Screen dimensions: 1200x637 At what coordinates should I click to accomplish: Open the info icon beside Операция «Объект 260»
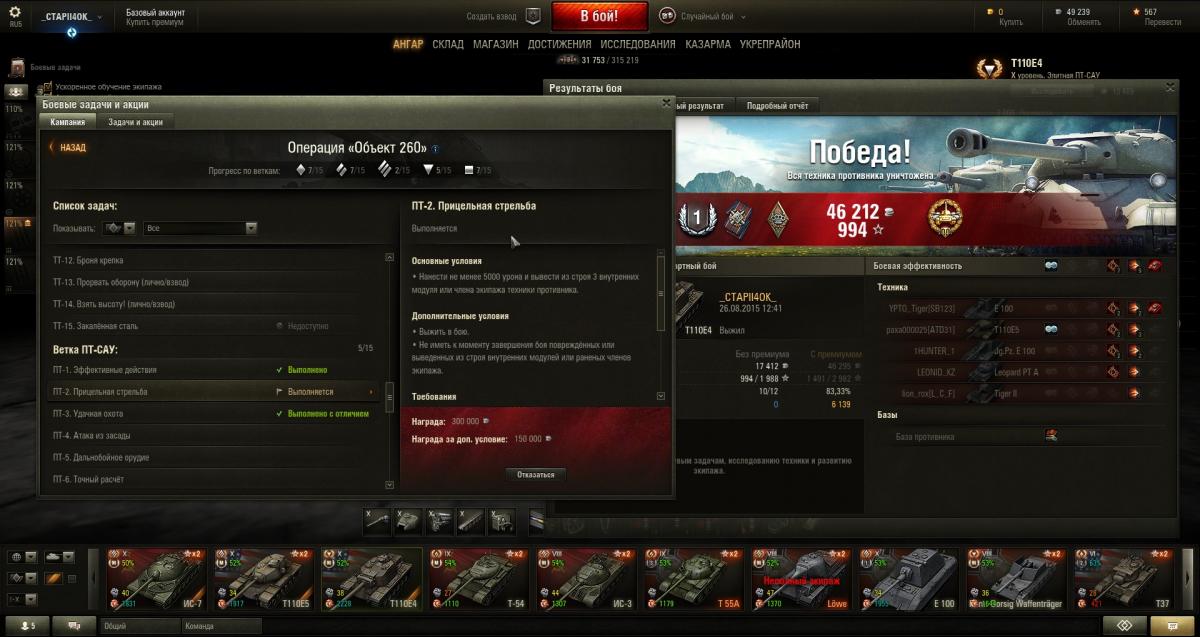click(x=435, y=147)
